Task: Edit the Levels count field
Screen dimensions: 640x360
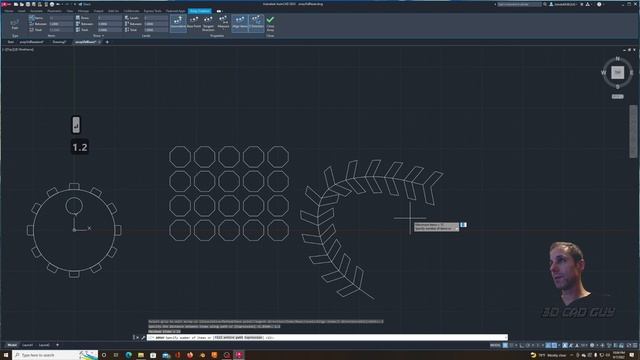Action: click(156, 18)
